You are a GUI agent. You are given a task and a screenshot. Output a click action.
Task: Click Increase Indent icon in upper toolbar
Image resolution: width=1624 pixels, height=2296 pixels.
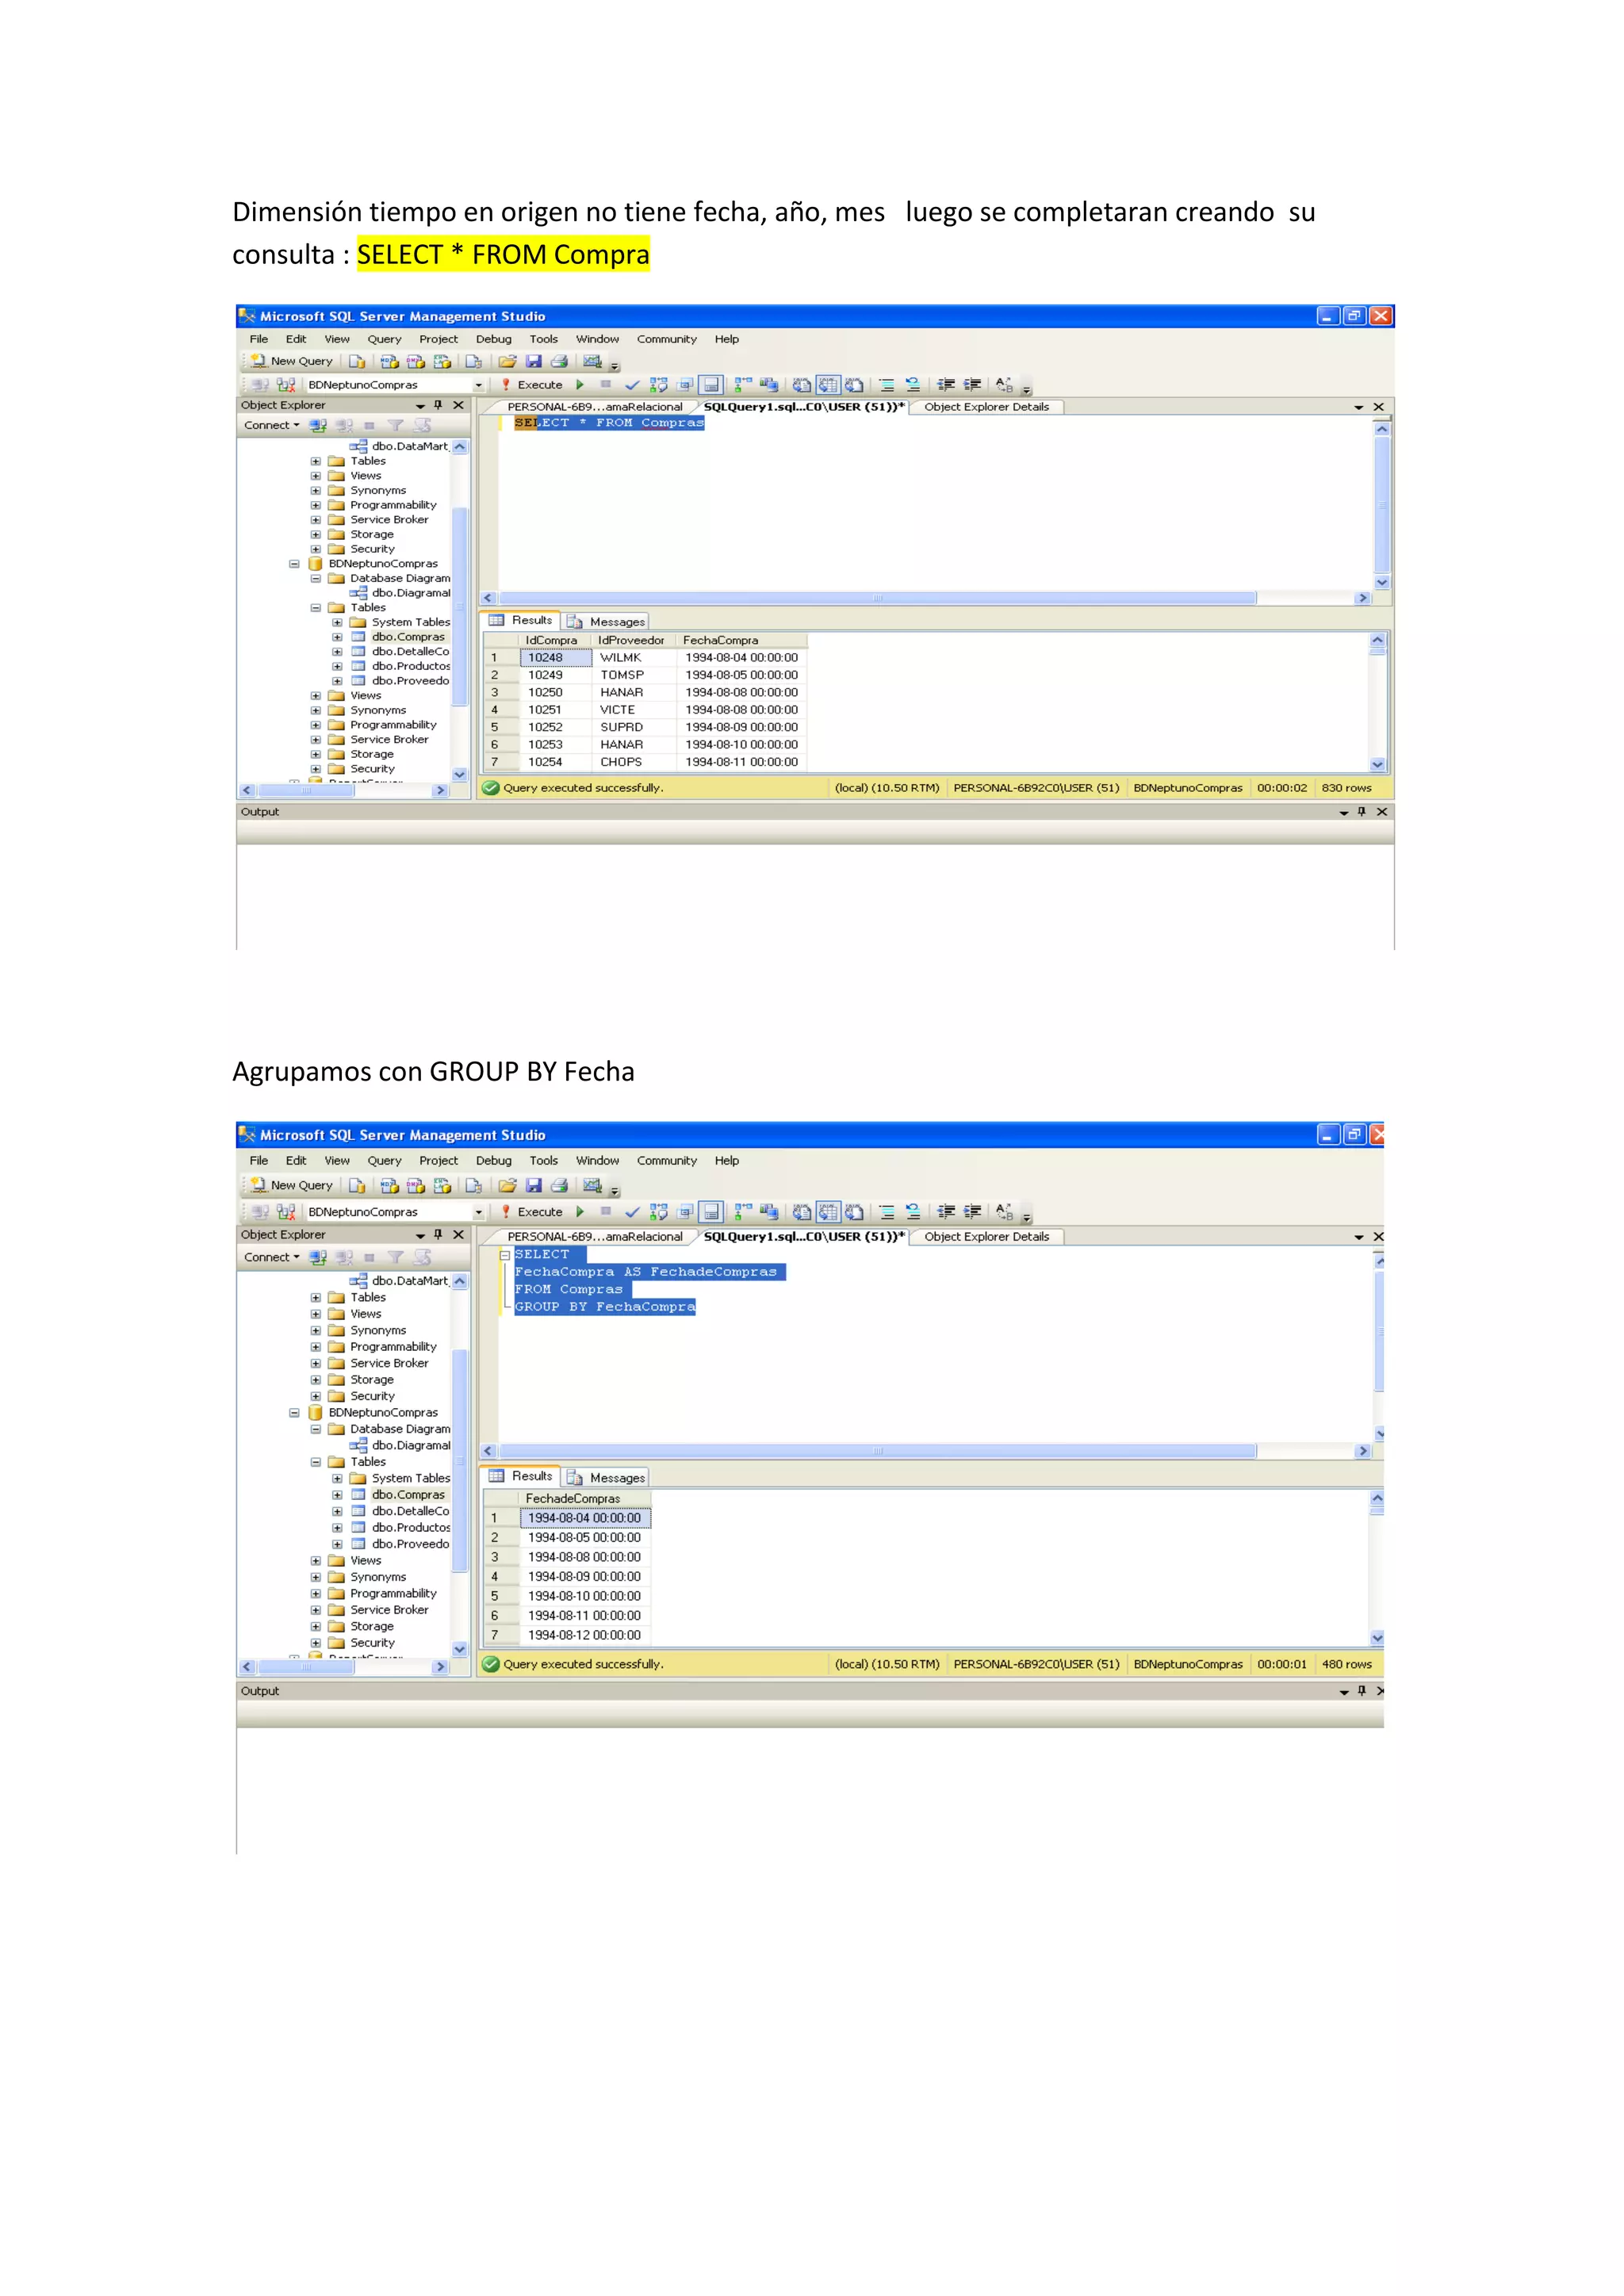point(972,385)
